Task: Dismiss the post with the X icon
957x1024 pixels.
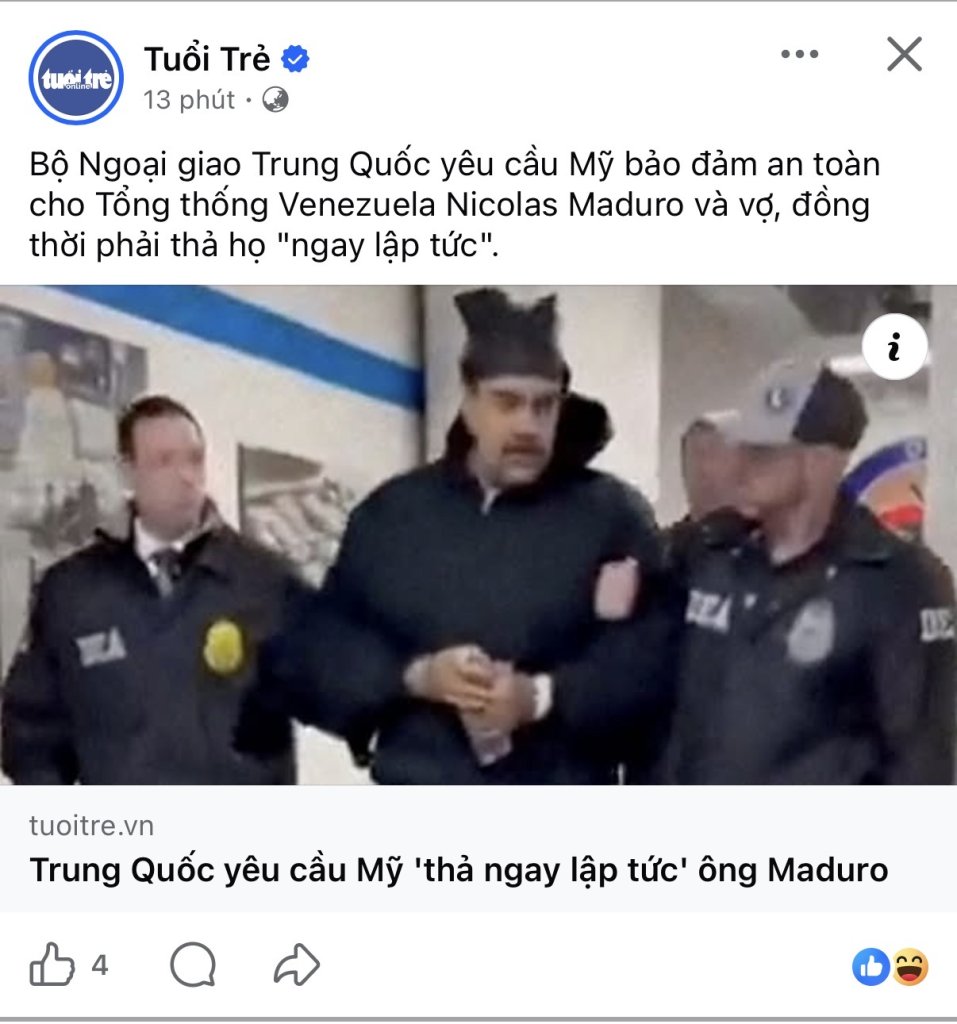Action: pyautogui.click(x=905, y=54)
